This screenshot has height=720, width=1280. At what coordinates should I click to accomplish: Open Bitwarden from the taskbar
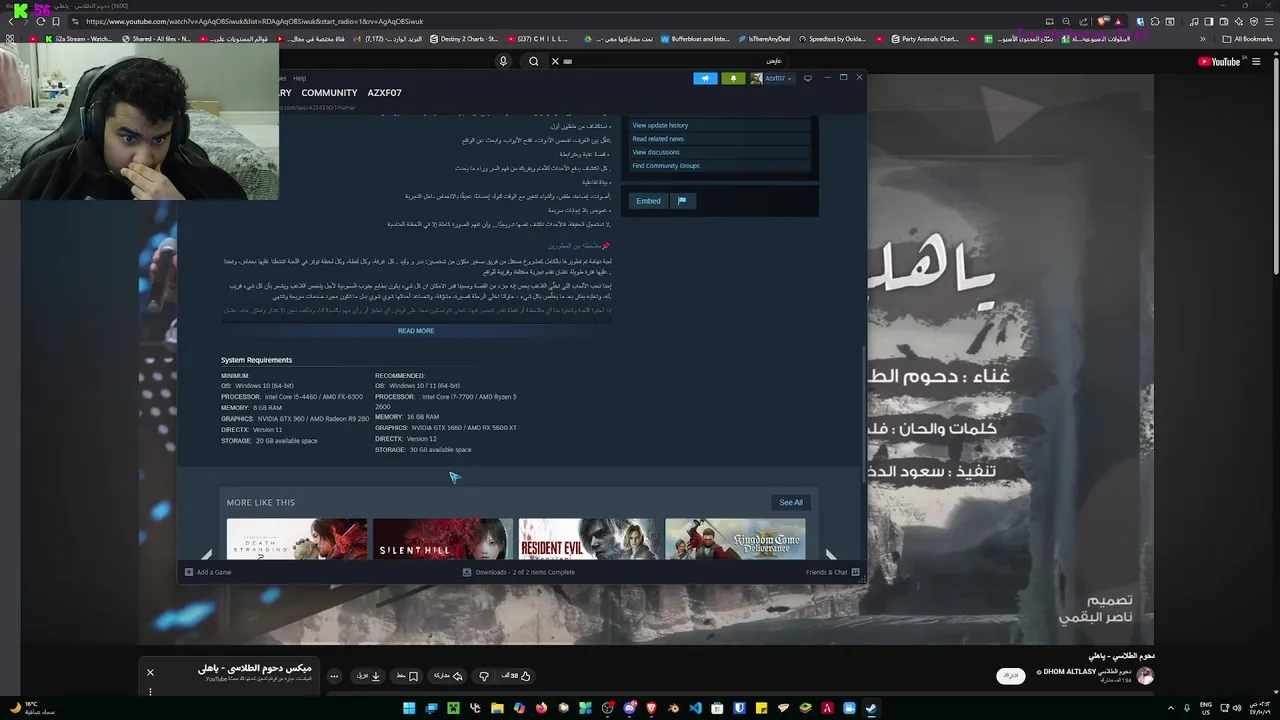739,708
